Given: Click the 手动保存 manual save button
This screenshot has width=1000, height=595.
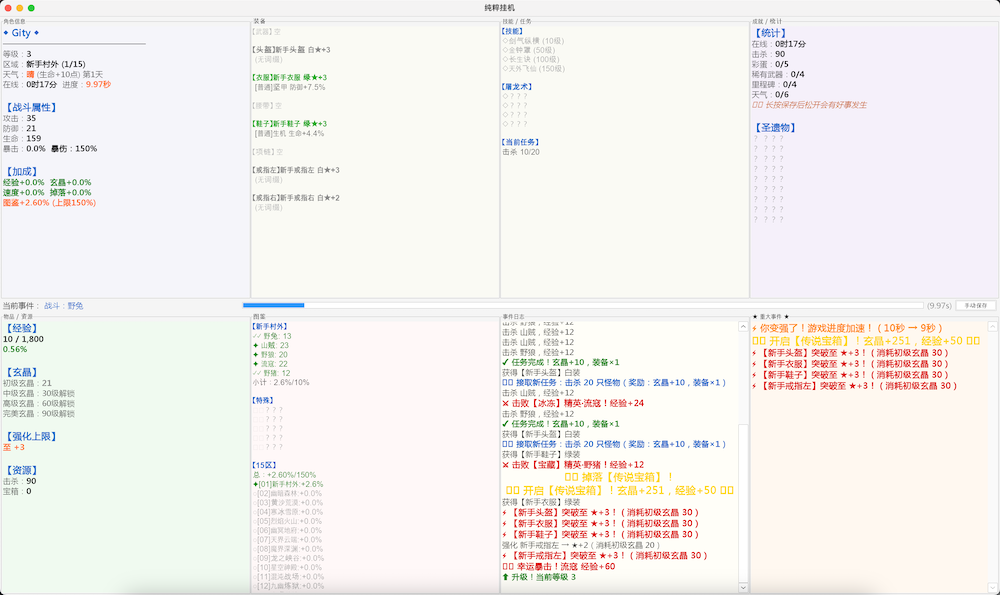Looking at the screenshot, I should point(976,305).
